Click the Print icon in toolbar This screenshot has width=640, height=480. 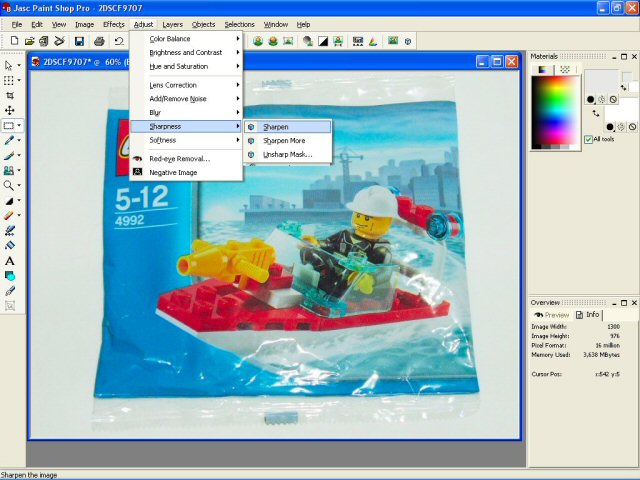99,41
